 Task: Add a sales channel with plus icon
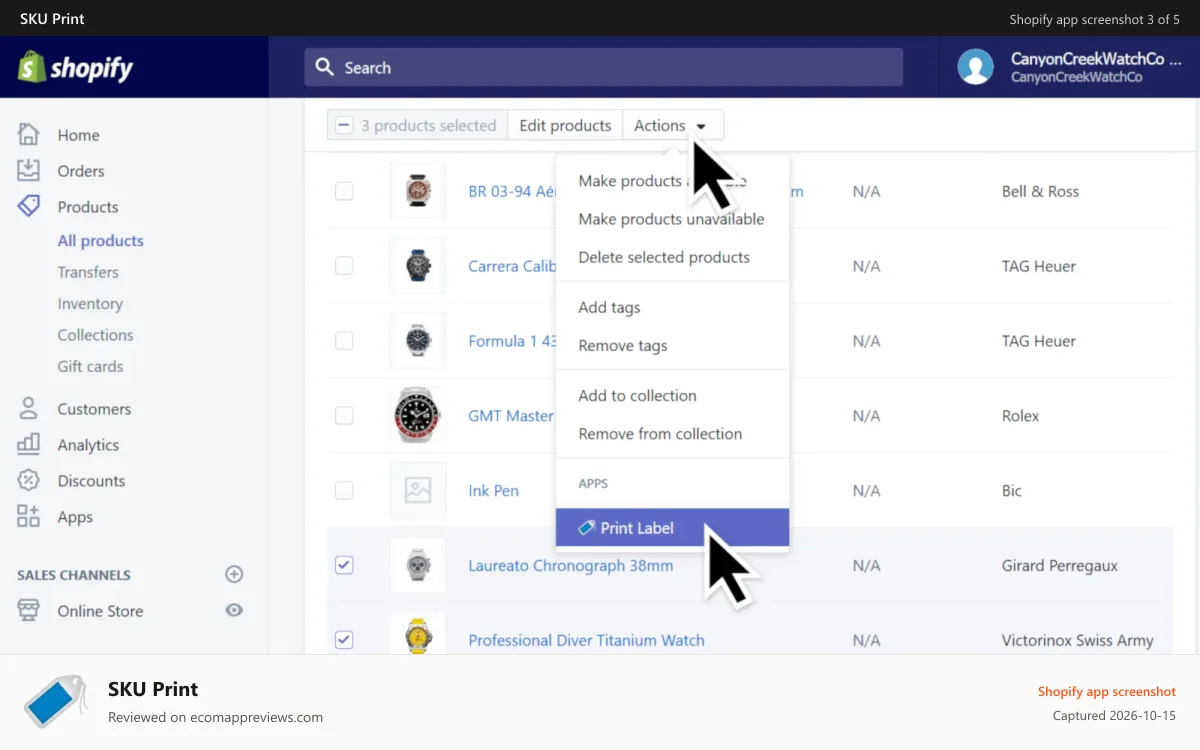pyautogui.click(x=234, y=574)
